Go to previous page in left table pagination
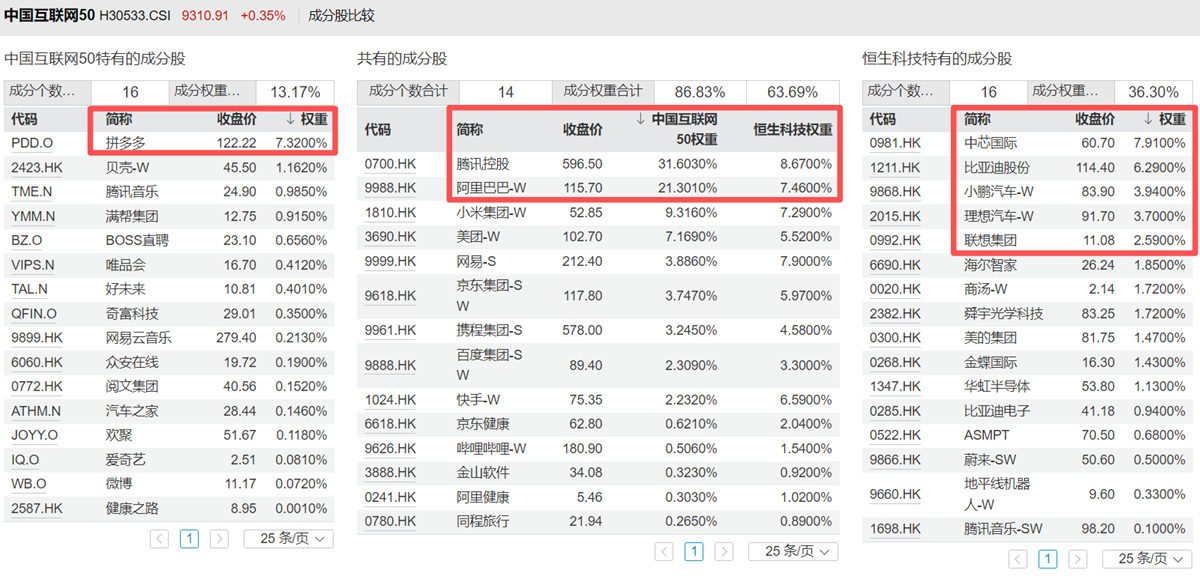Viewport: 1200px width, 576px height. (x=159, y=538)
